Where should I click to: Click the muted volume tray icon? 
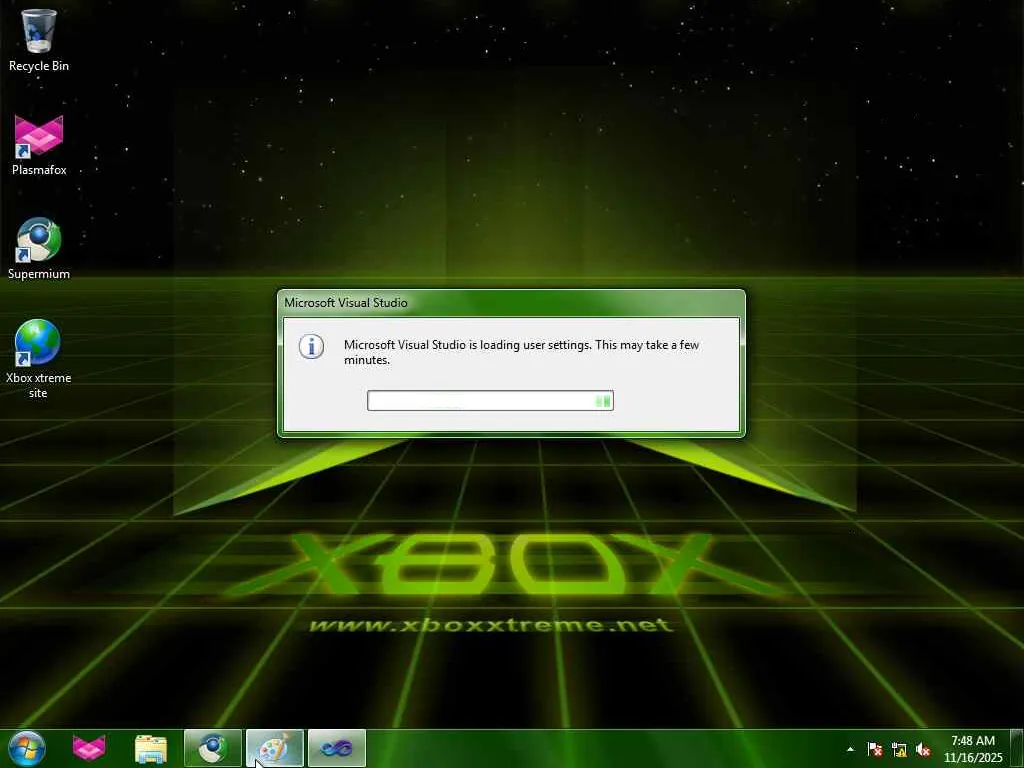point(923,749)
